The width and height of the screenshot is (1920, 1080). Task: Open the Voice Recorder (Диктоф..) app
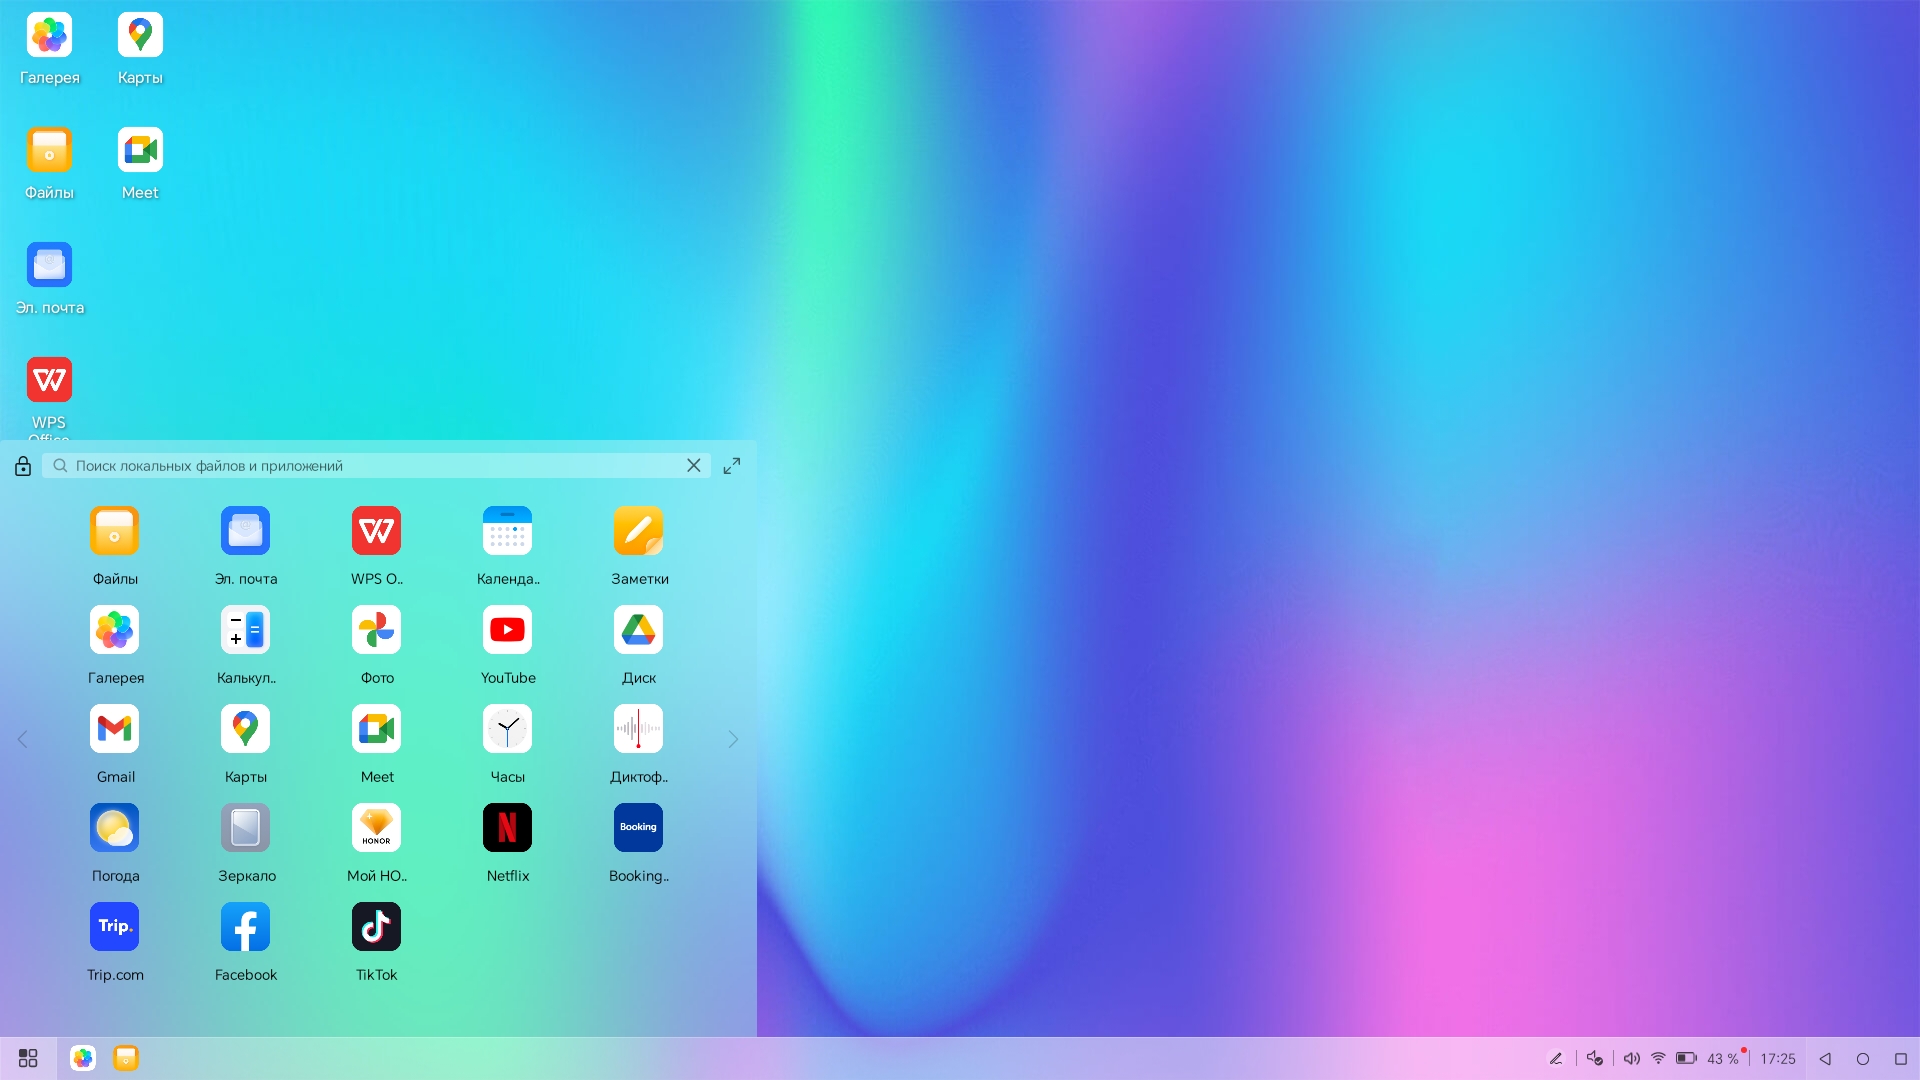point(638,729)
